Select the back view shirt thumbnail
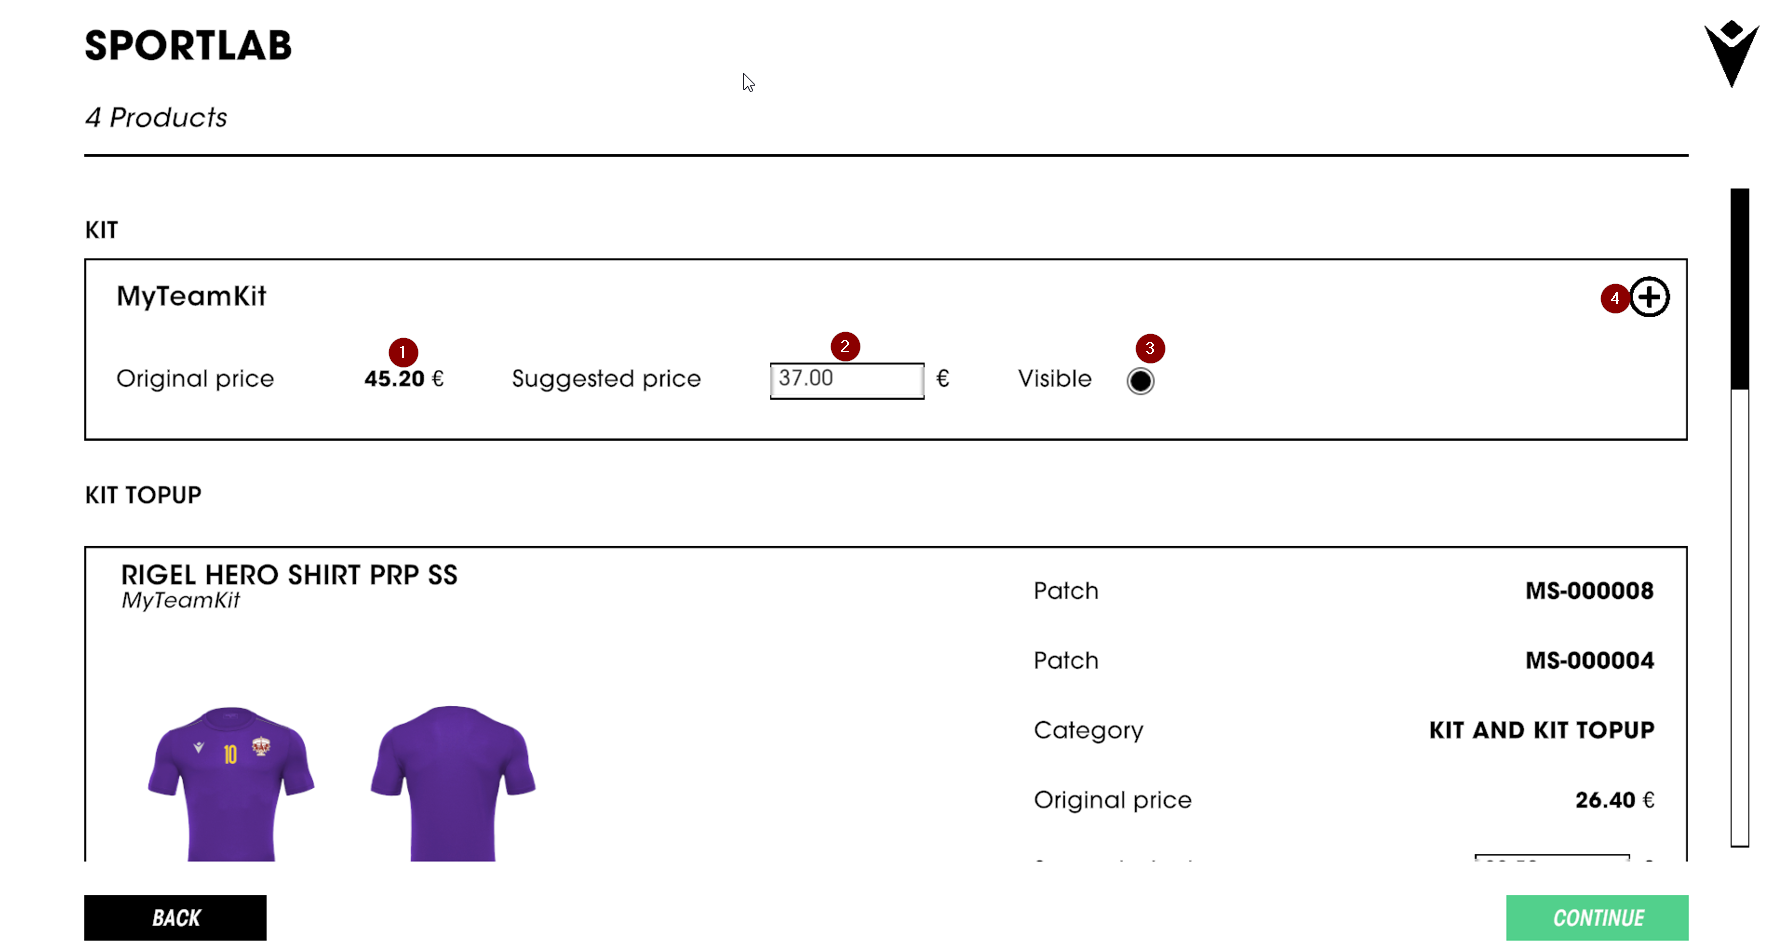 coord(453,782)
